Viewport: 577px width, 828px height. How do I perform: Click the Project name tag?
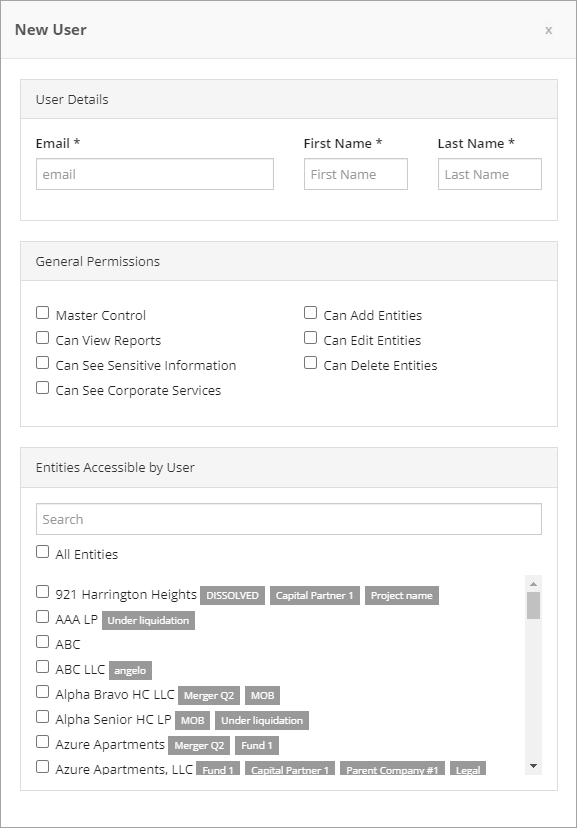(x=402, y=596)
